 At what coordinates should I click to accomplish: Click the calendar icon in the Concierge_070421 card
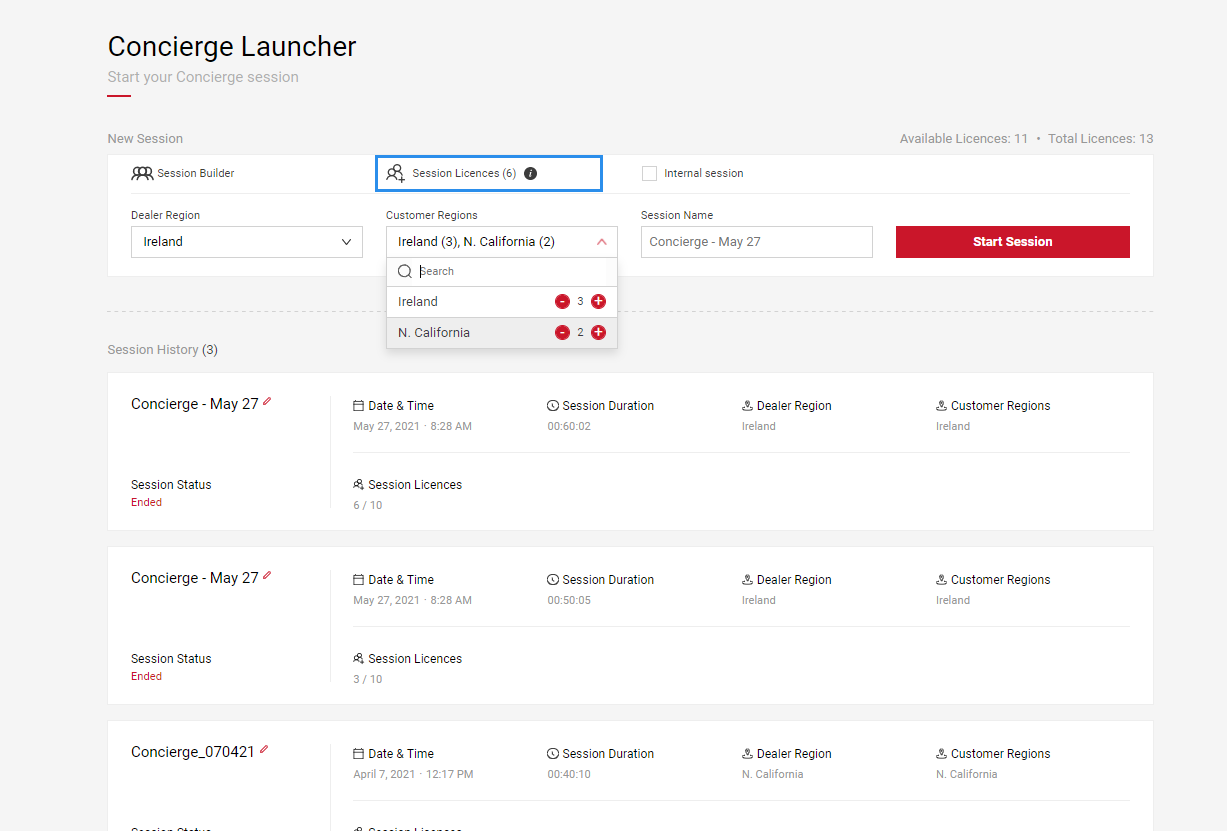pos(358,754)
